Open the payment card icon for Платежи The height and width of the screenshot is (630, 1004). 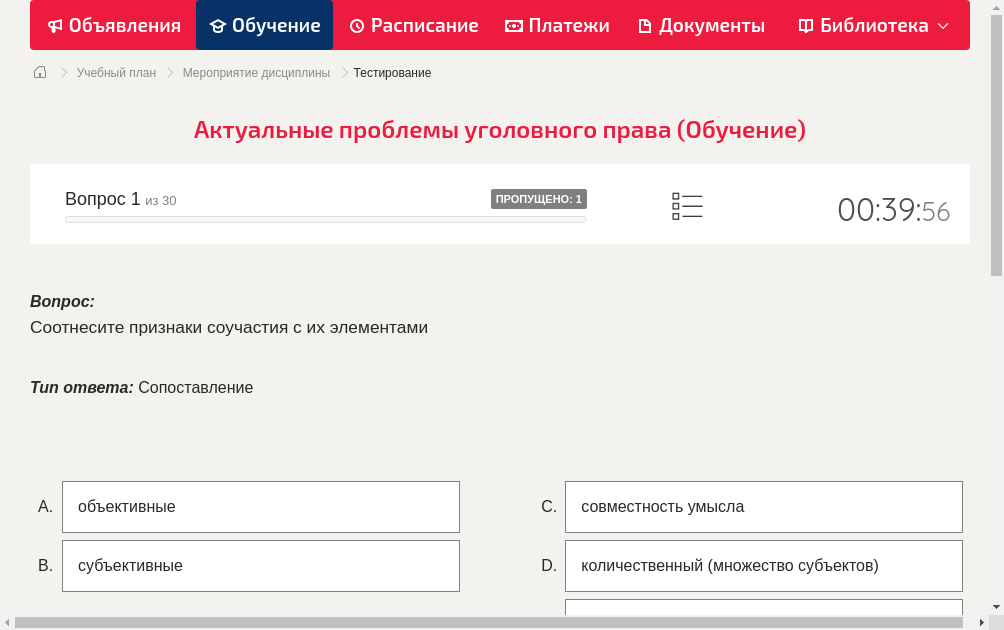(512, 25)
